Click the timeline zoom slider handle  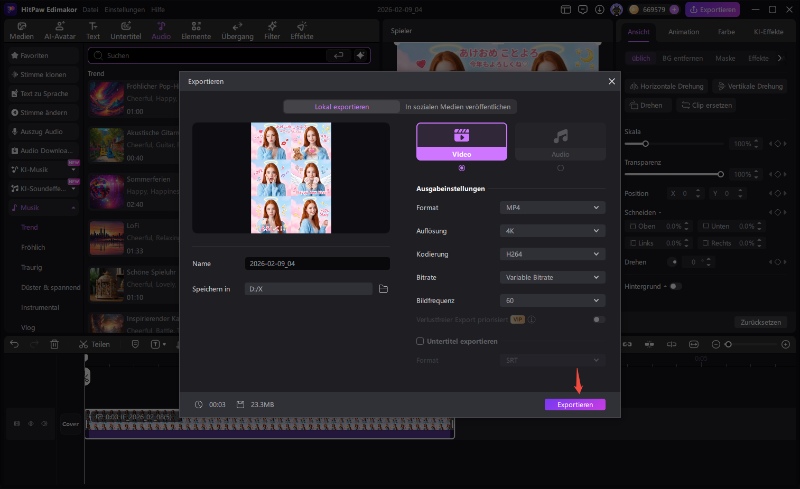pos(729,345)
